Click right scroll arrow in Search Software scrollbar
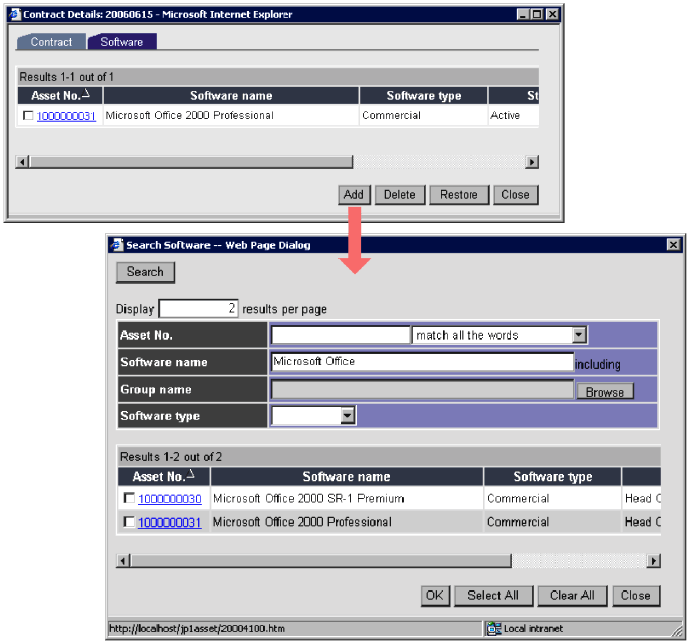This screenshot has height=643, width=688. click(654, 560)
